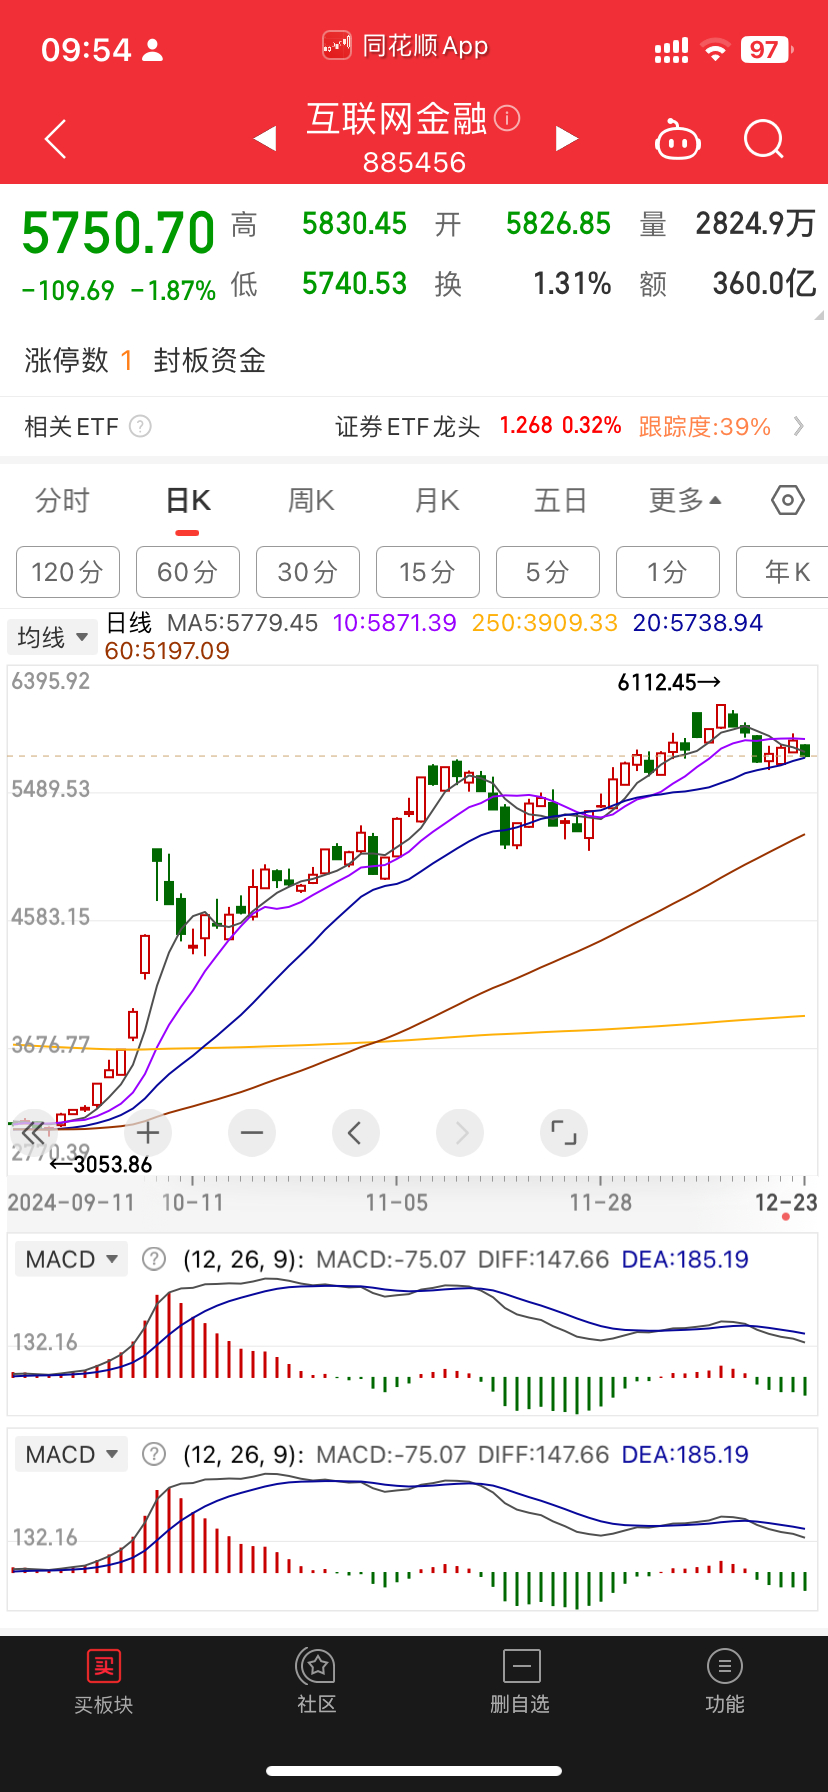Tap the 同花顺 App return label in status bar
The height and width of the screenshot is (1792, 828).
[x=406, y=46]
